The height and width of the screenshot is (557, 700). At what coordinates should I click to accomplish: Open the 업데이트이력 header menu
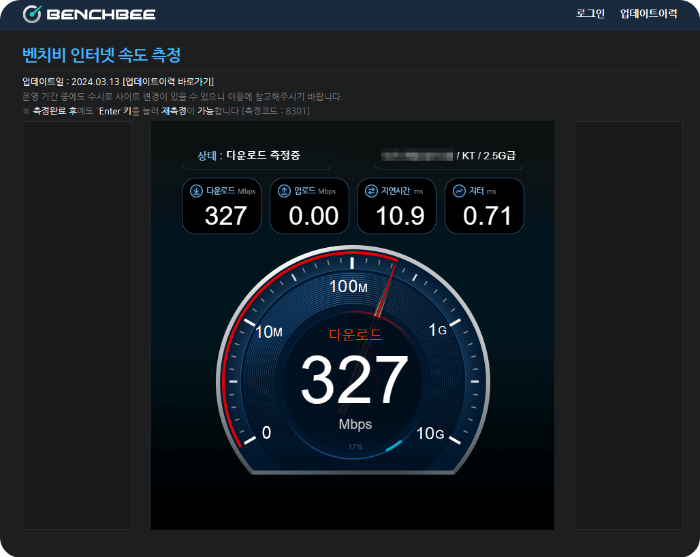(x=648, y=13)
